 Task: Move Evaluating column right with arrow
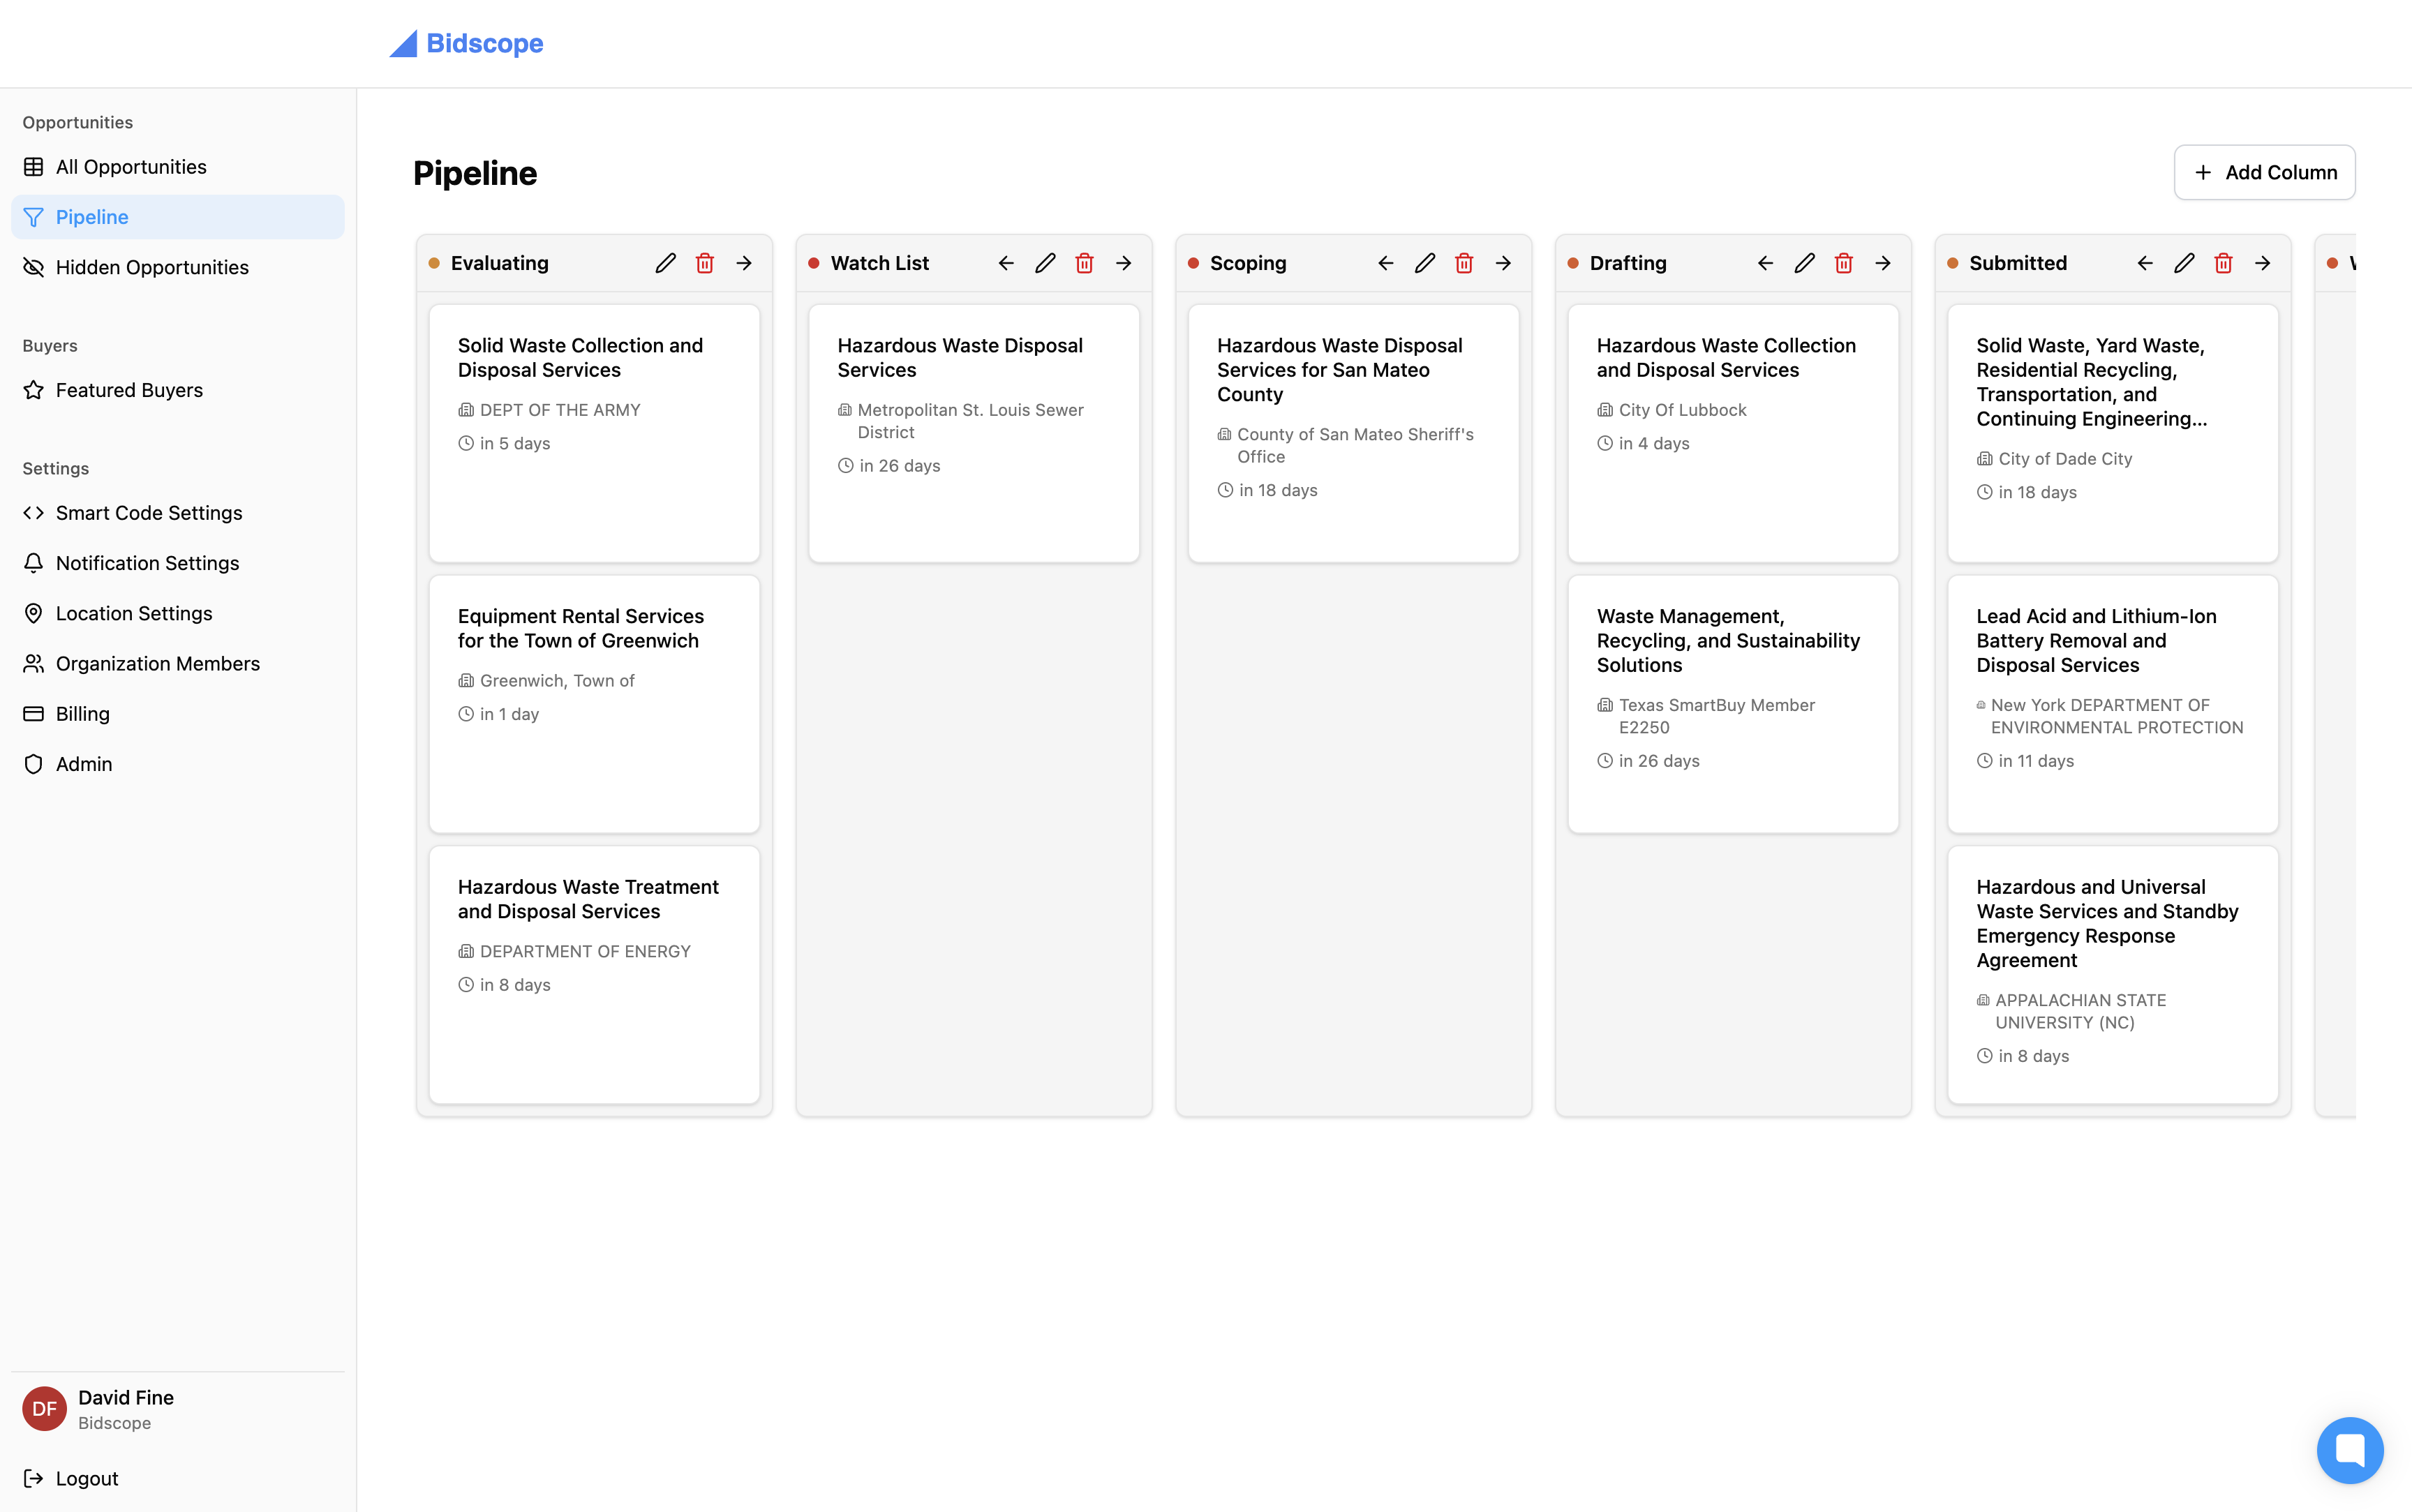(x=744, y=263)
